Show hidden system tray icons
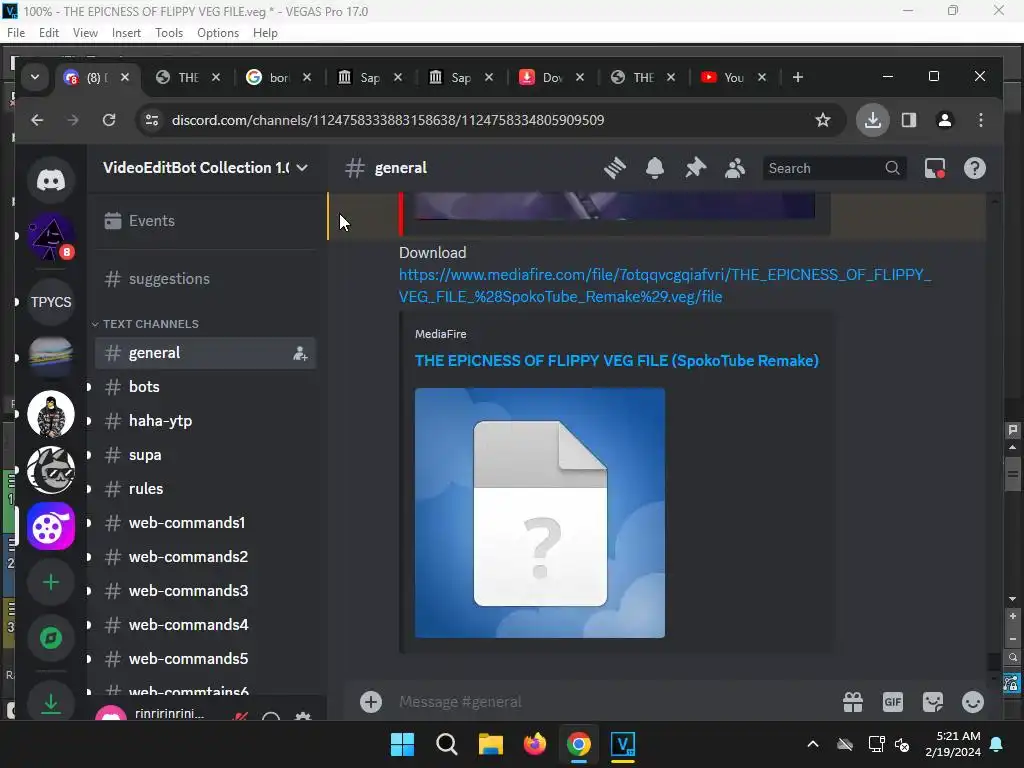1024x768 pixels. (x=813, y=744)
